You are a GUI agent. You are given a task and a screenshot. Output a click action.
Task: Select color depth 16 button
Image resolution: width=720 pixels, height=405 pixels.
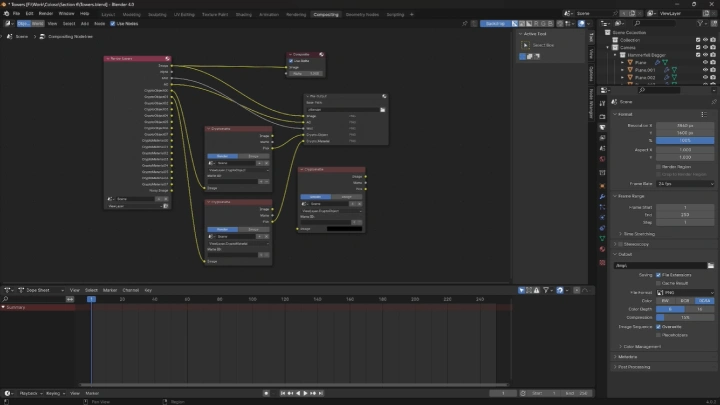pyautogui.click(x=700, y=309)
